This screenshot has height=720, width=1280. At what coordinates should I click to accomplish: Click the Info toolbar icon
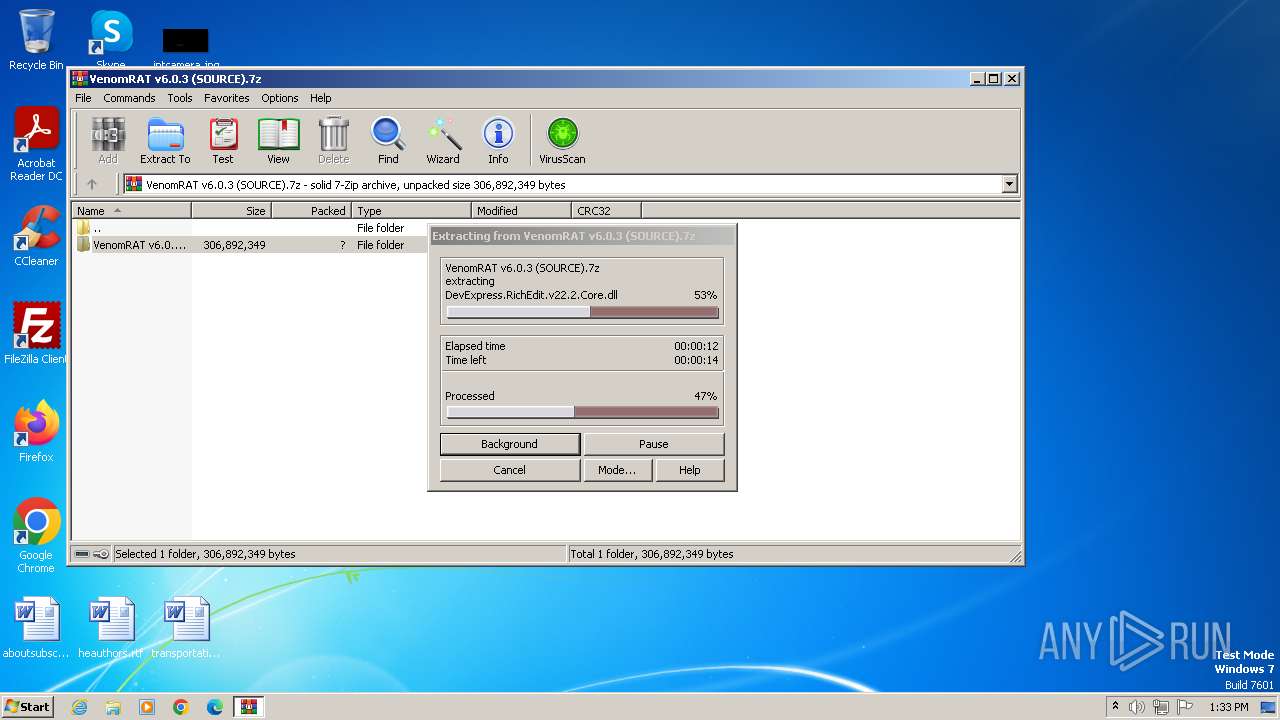pyautogui.click(x=498, y=141)
